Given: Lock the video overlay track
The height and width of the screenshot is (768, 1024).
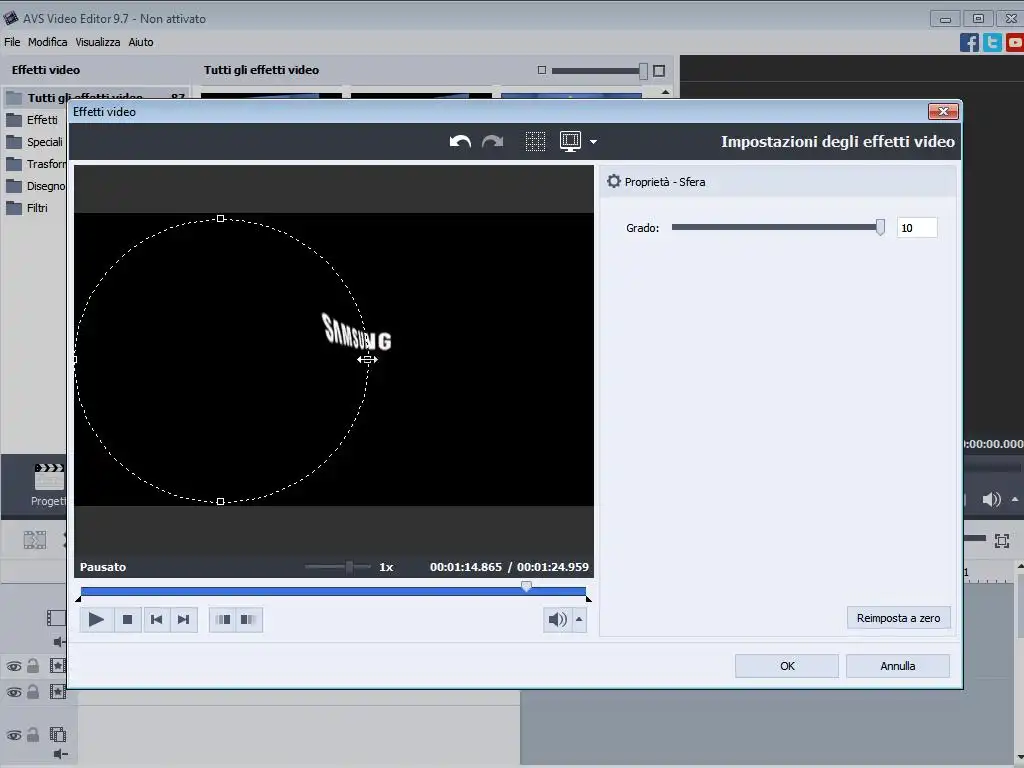Looking at the screenshot, I should point(33,735).
